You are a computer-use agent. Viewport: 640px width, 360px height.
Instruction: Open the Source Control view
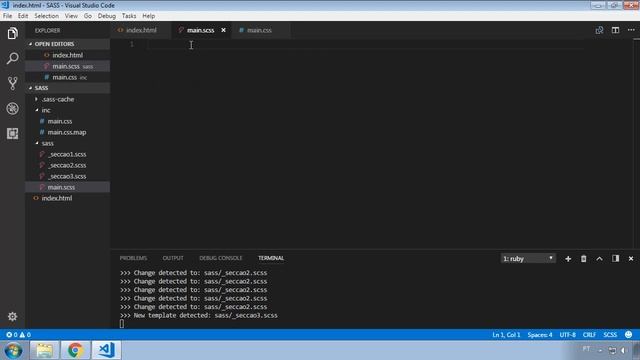click(x=12, y=83)
